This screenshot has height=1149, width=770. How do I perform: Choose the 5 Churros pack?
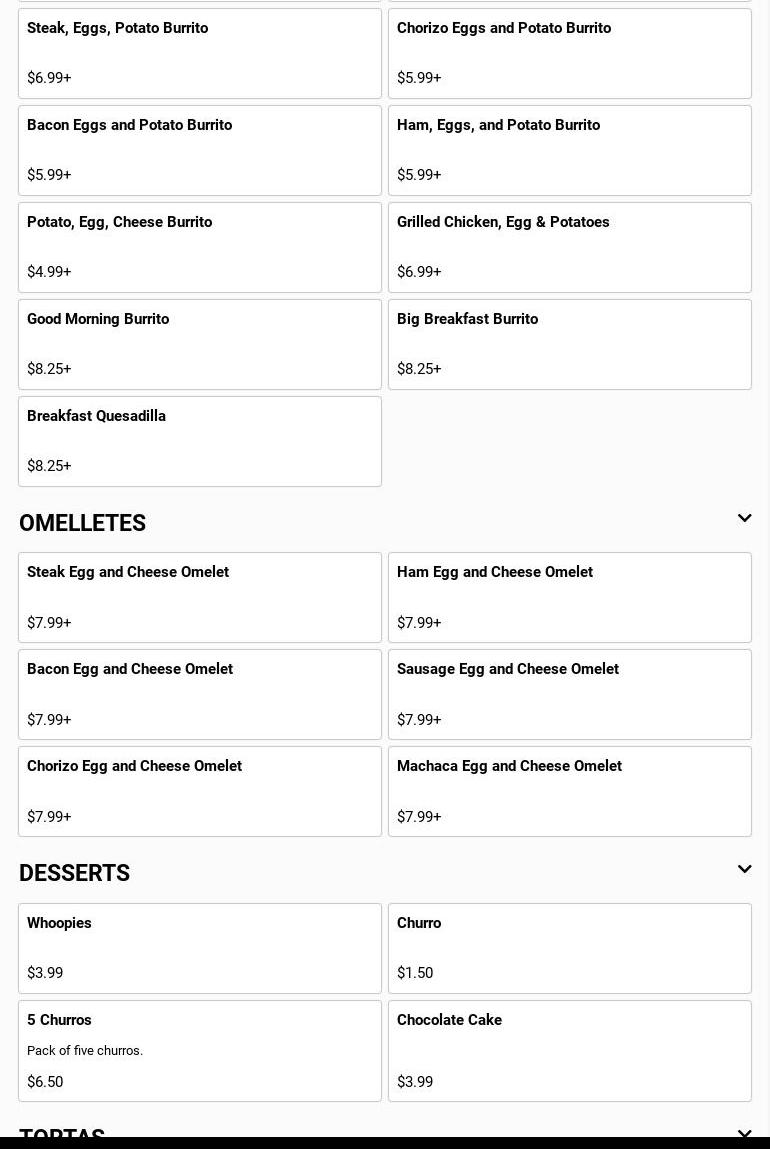pos(200,1050)
